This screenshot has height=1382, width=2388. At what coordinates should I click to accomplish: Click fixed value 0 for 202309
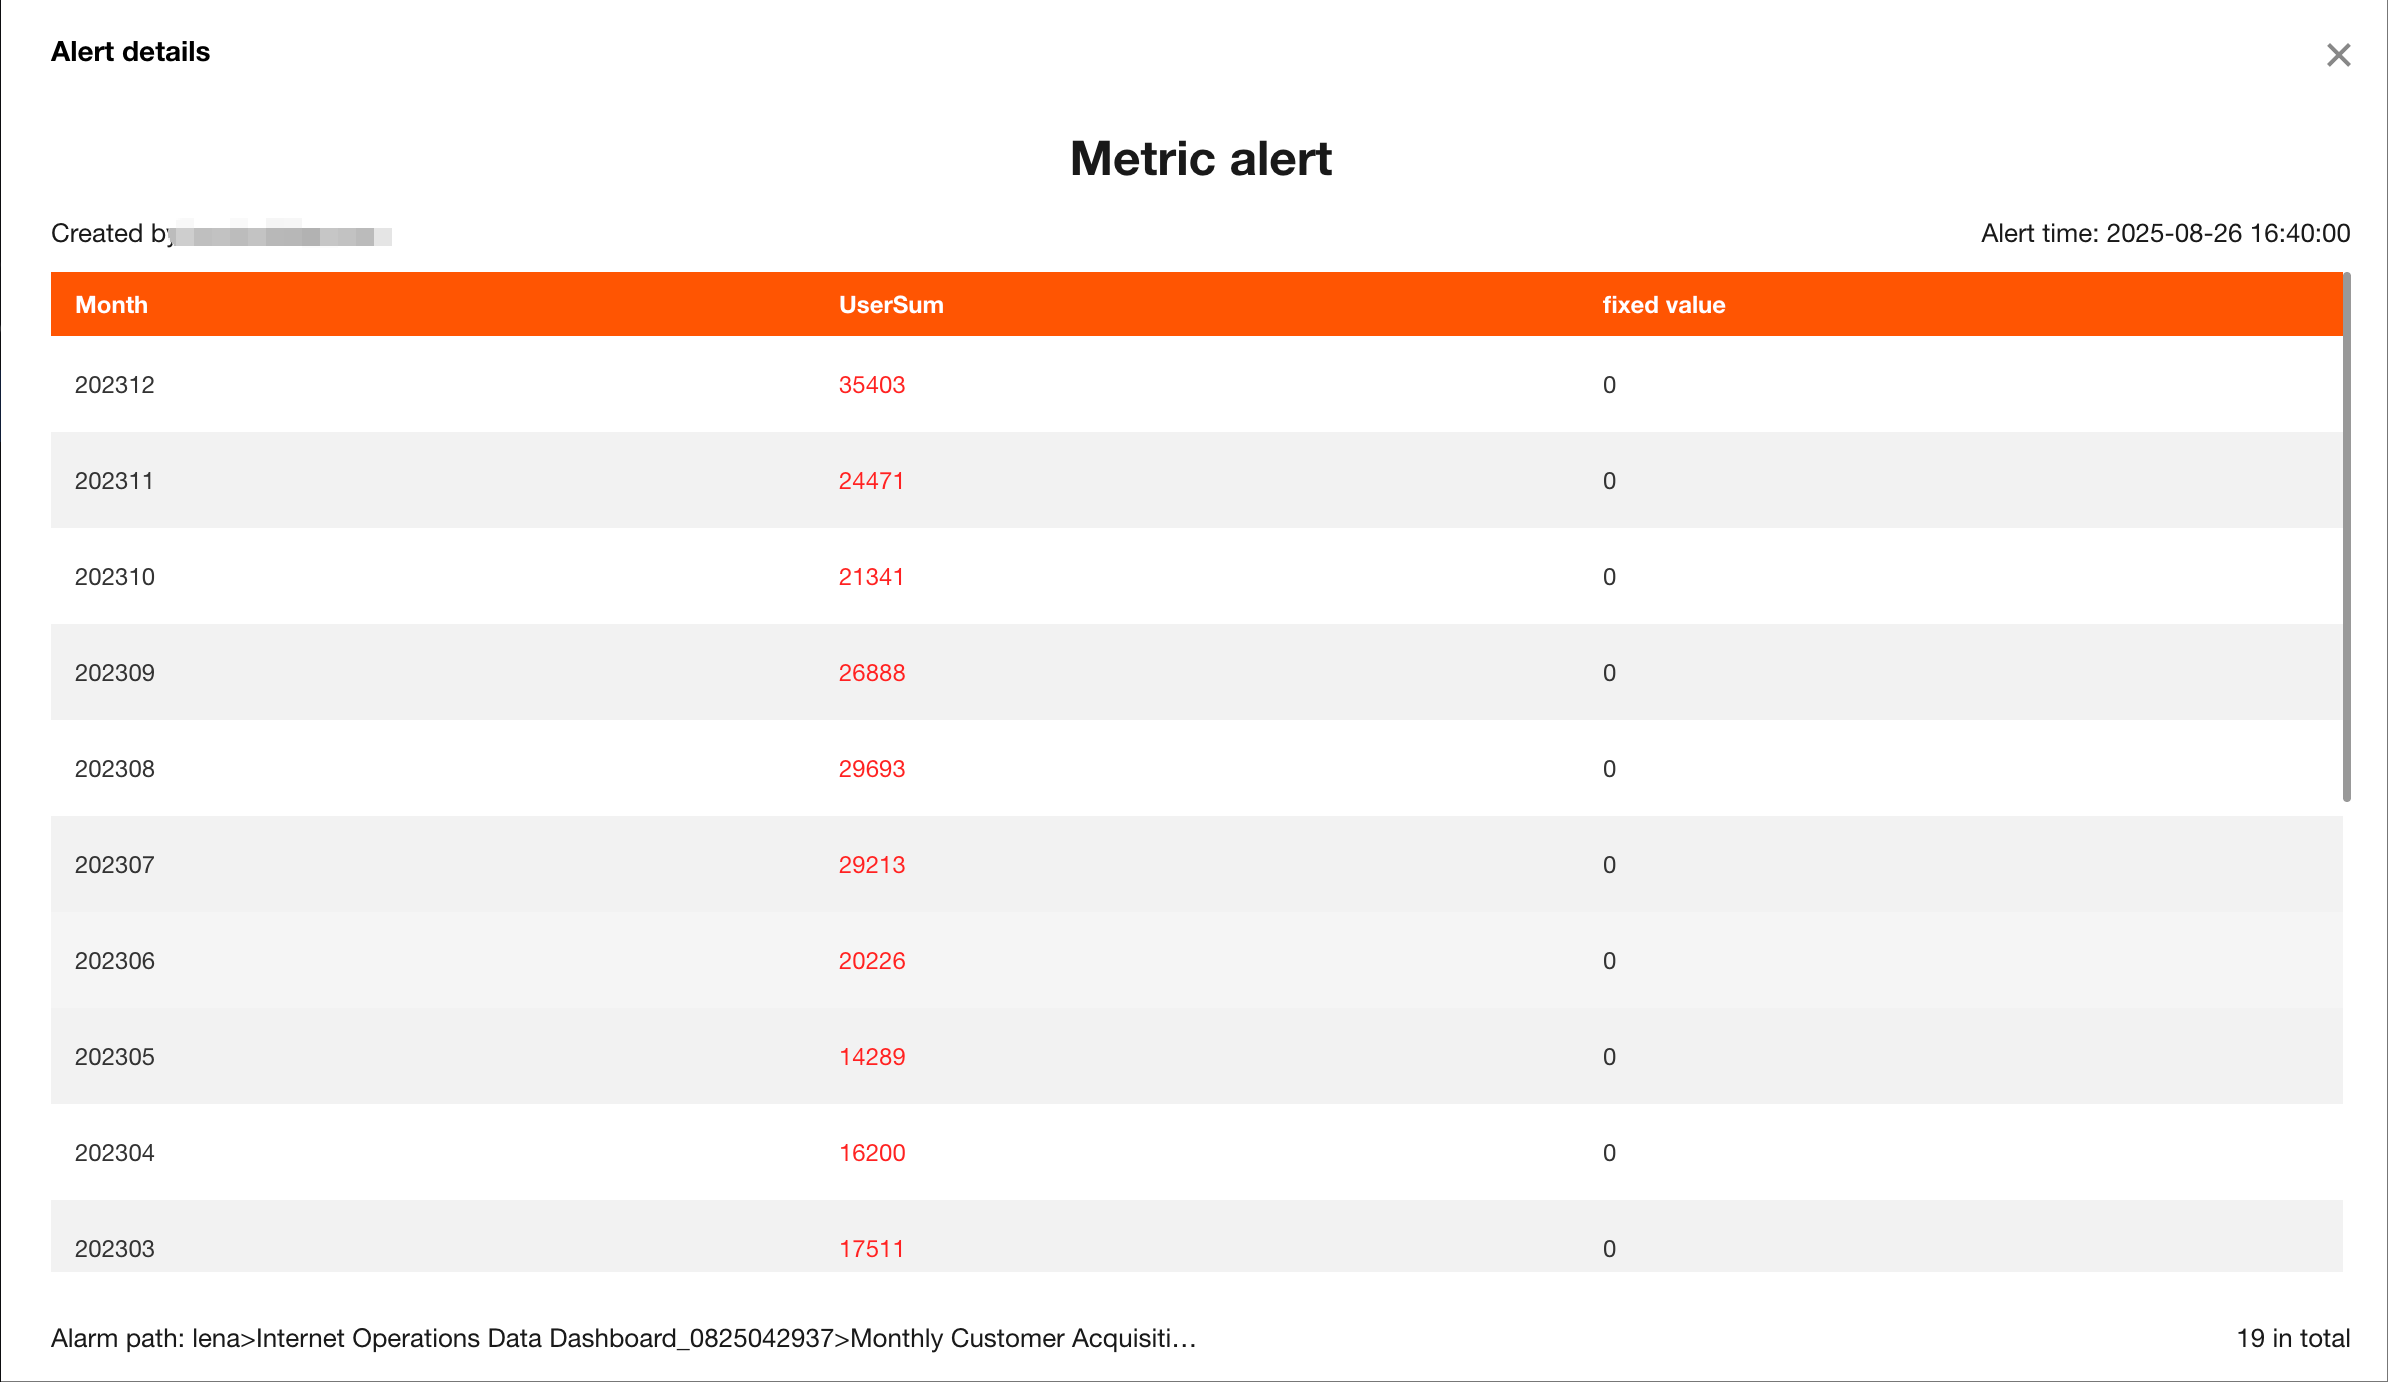click(1608, 673)
